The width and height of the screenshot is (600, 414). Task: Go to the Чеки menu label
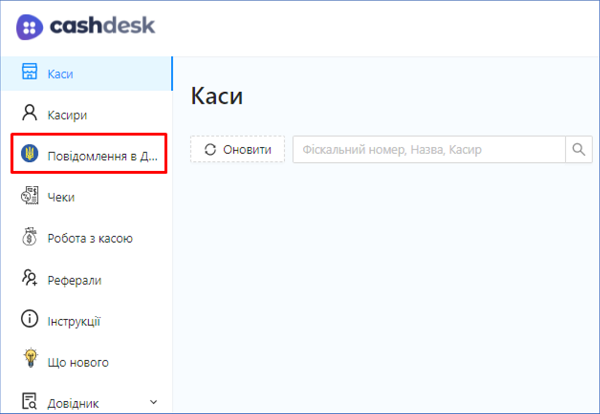point(61,198)
